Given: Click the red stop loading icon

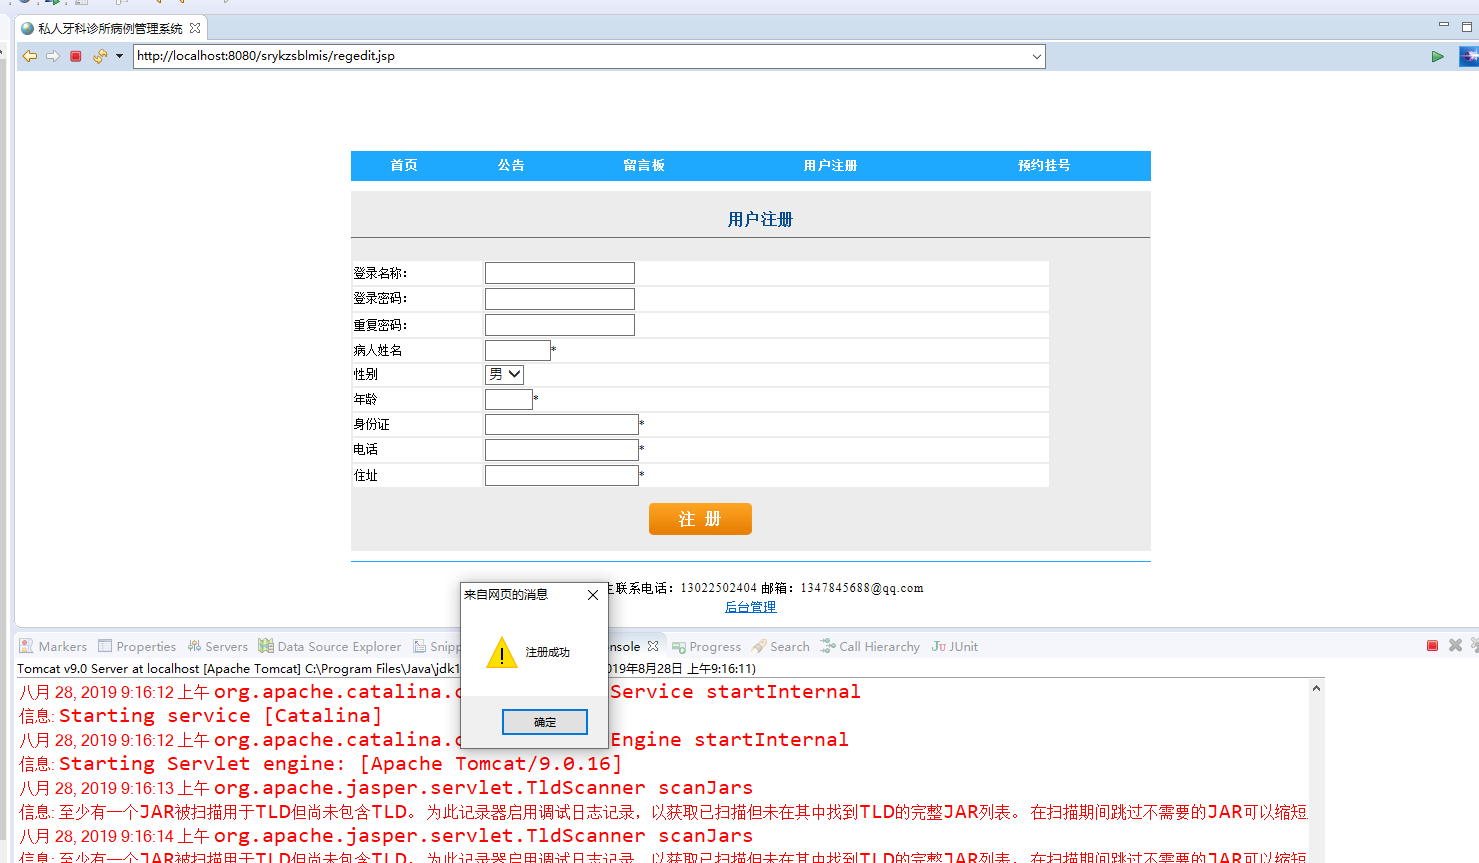Looking at the screenshot, I should (74, 56).
